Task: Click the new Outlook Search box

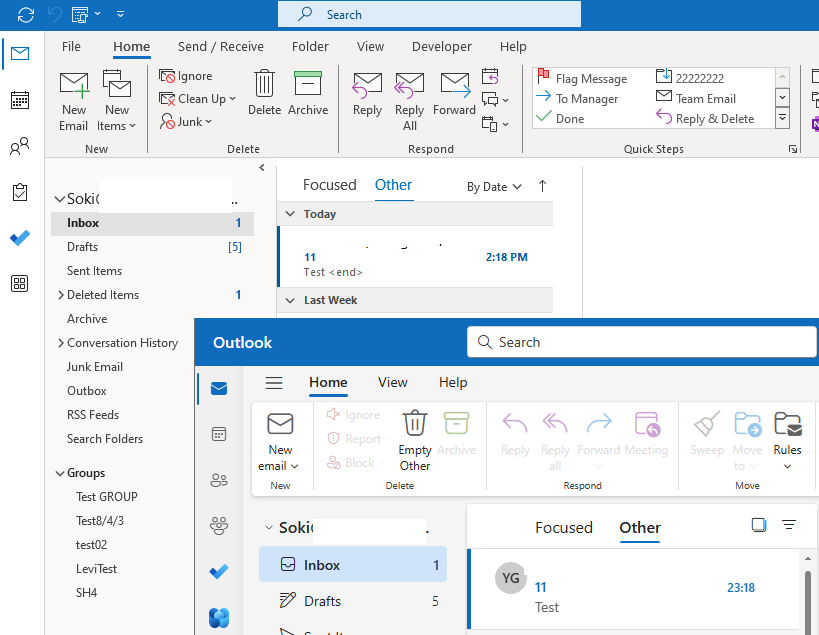Action: (x=641, y=342)
